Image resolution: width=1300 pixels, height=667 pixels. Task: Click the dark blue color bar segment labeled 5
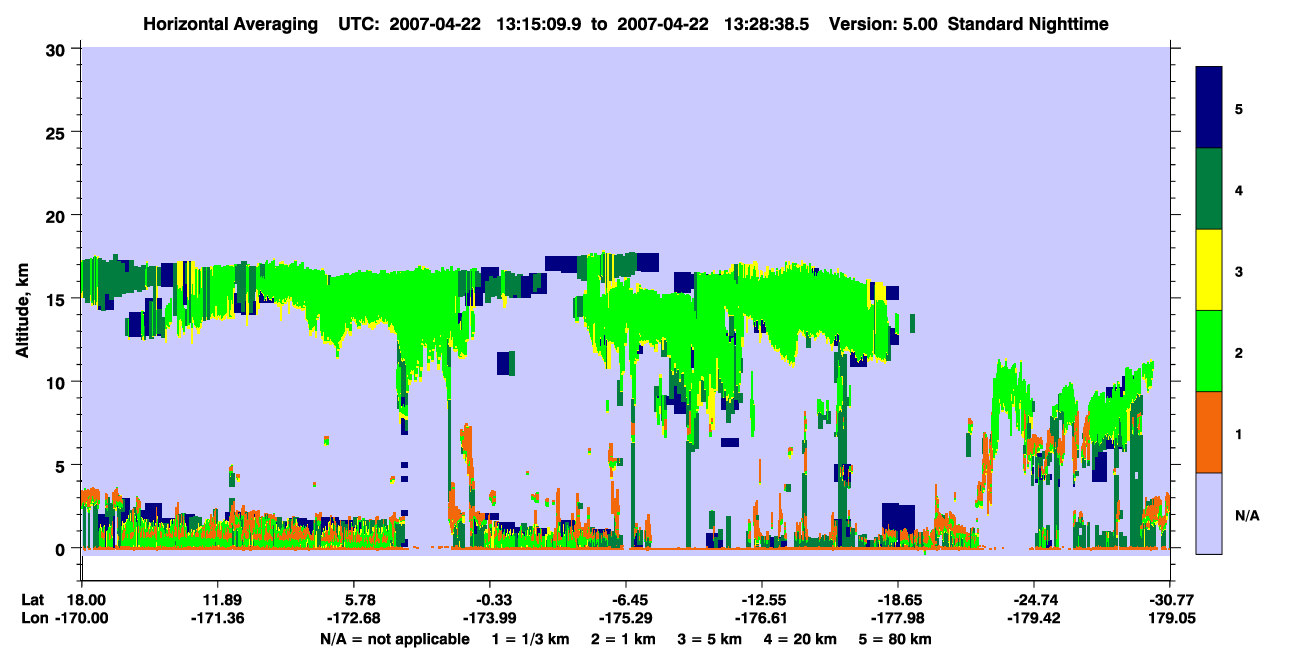click(1209, 107)
